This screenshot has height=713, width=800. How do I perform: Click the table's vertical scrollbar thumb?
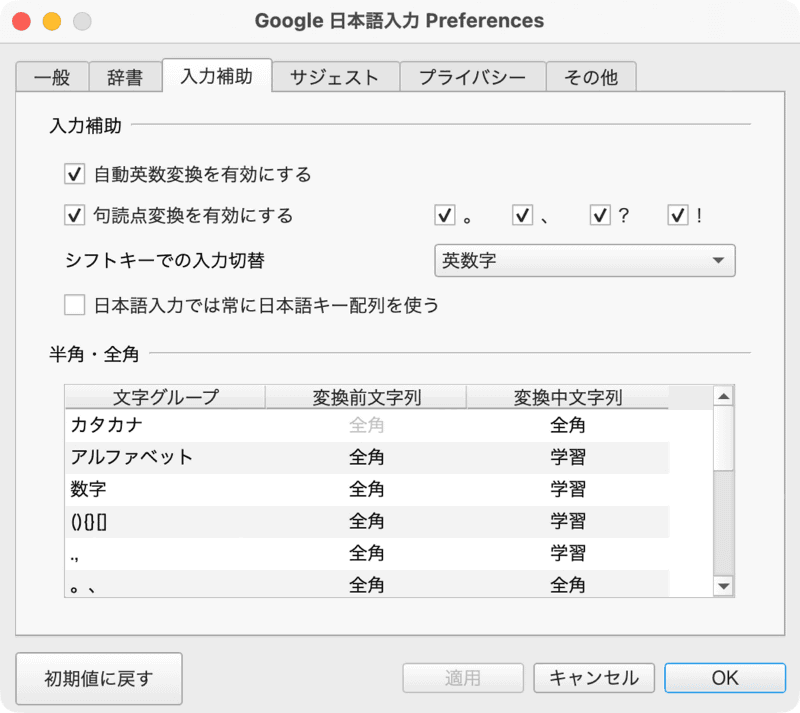click(x=723, y=438)
